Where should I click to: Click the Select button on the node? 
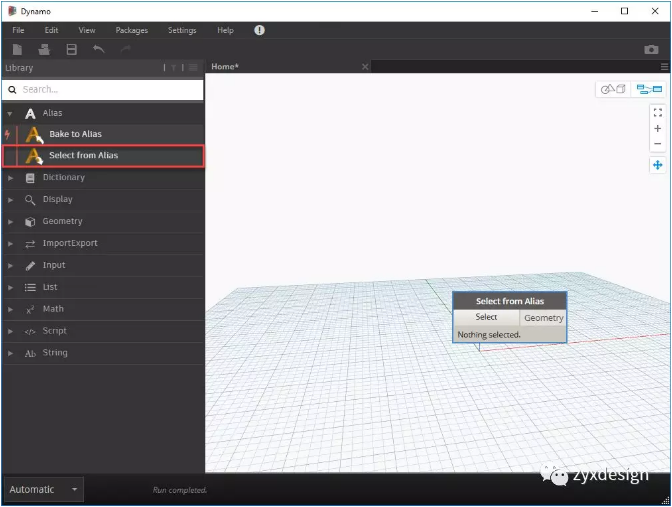tap(486, 317)
